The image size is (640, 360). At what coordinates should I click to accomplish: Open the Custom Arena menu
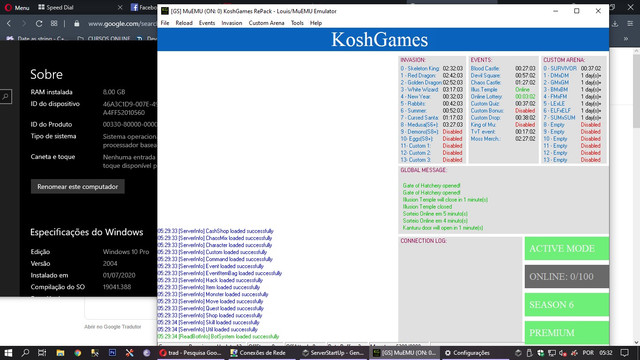[x=267, y=23]
